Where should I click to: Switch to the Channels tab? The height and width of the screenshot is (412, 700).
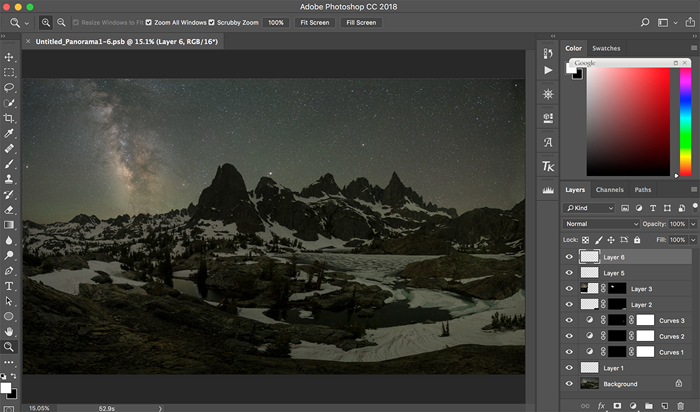609,189
